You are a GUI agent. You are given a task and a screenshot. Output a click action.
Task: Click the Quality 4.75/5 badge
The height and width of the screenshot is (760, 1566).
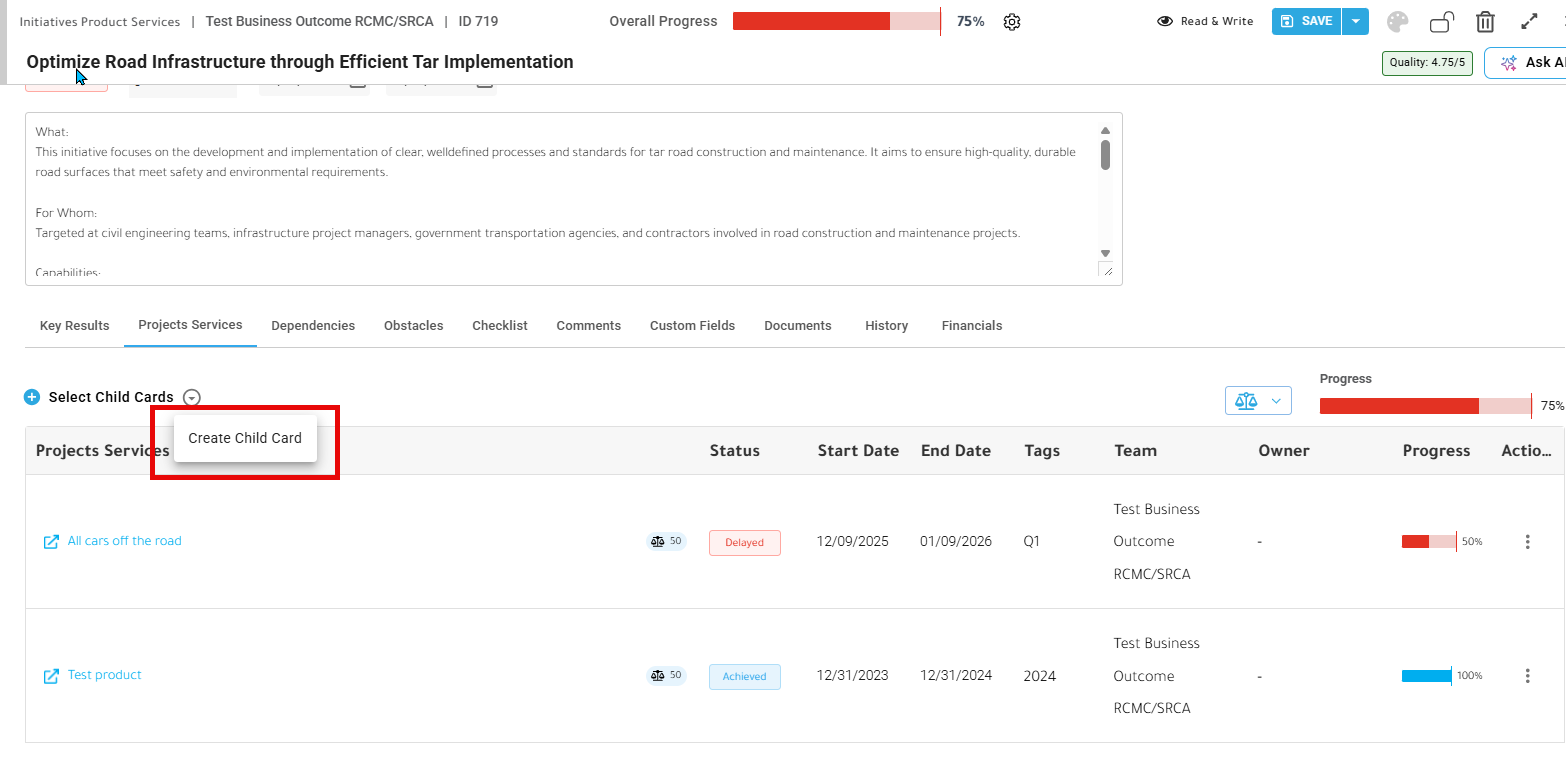coord(1427,63)
